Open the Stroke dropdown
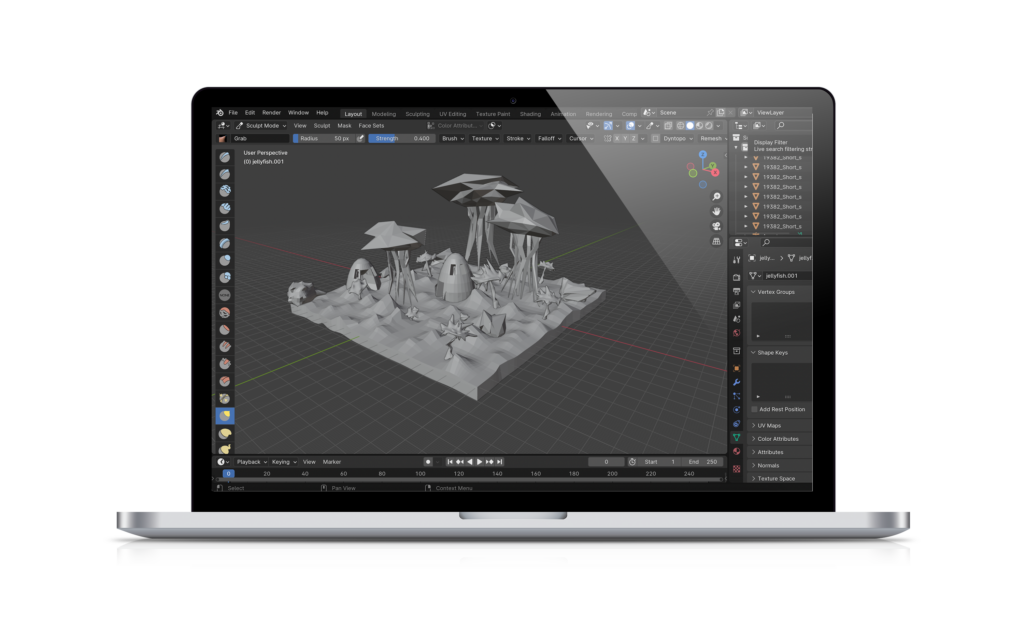The width and height of the screenshot is (1024, 618). point(518,138)
